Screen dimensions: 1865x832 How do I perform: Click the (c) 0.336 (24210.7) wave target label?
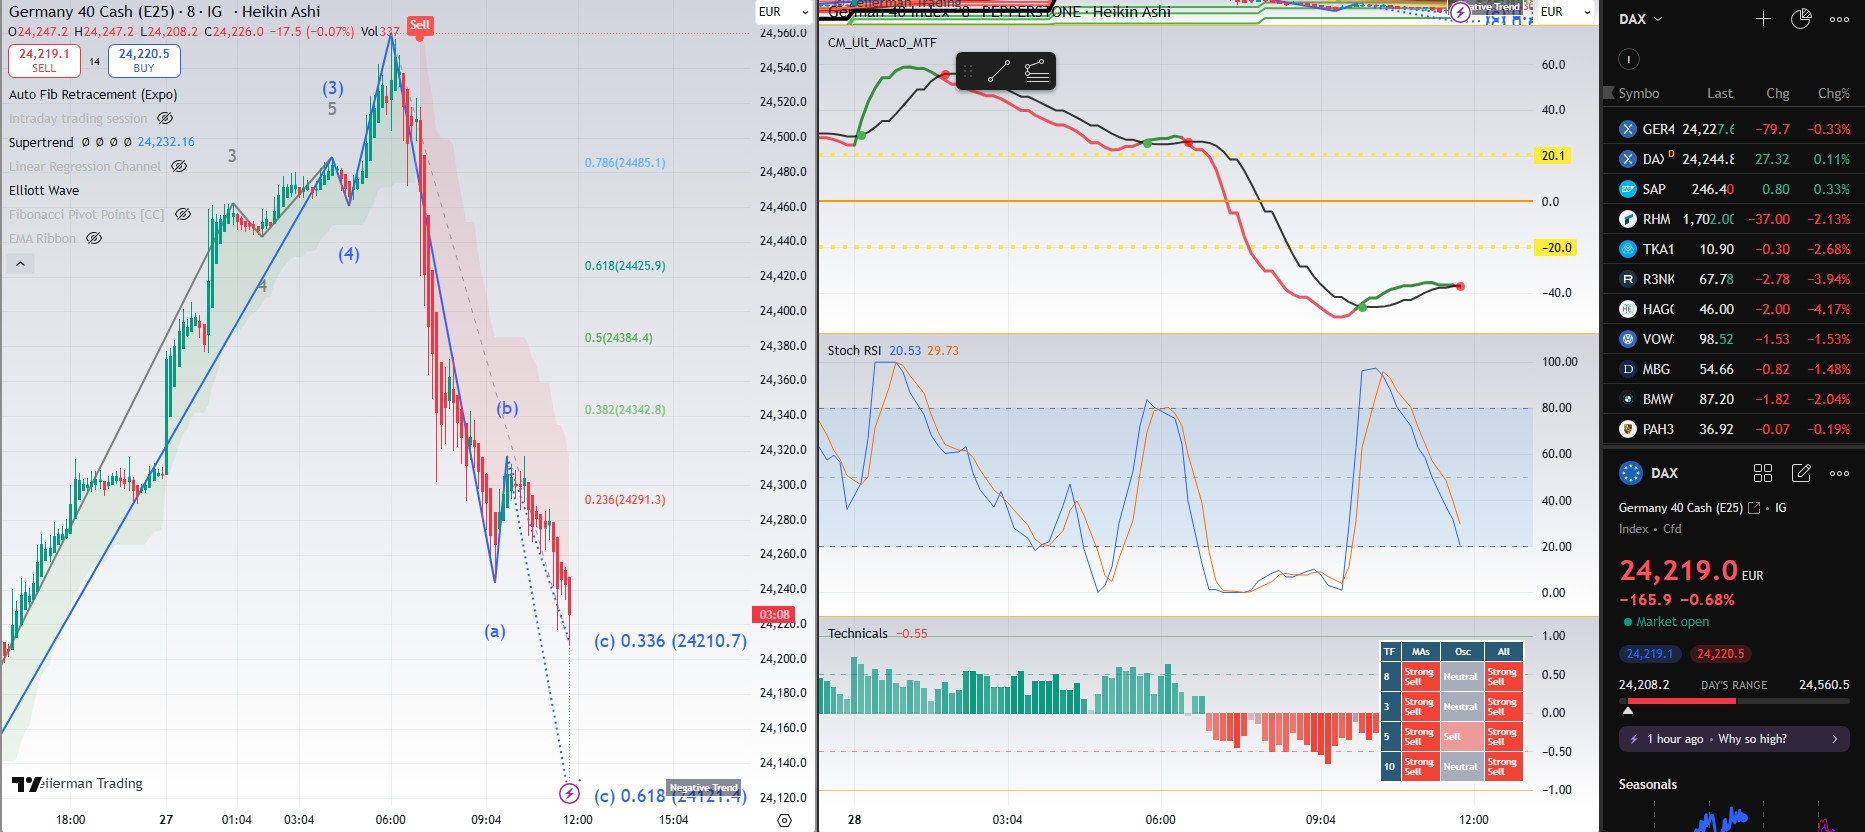(670, 641)
